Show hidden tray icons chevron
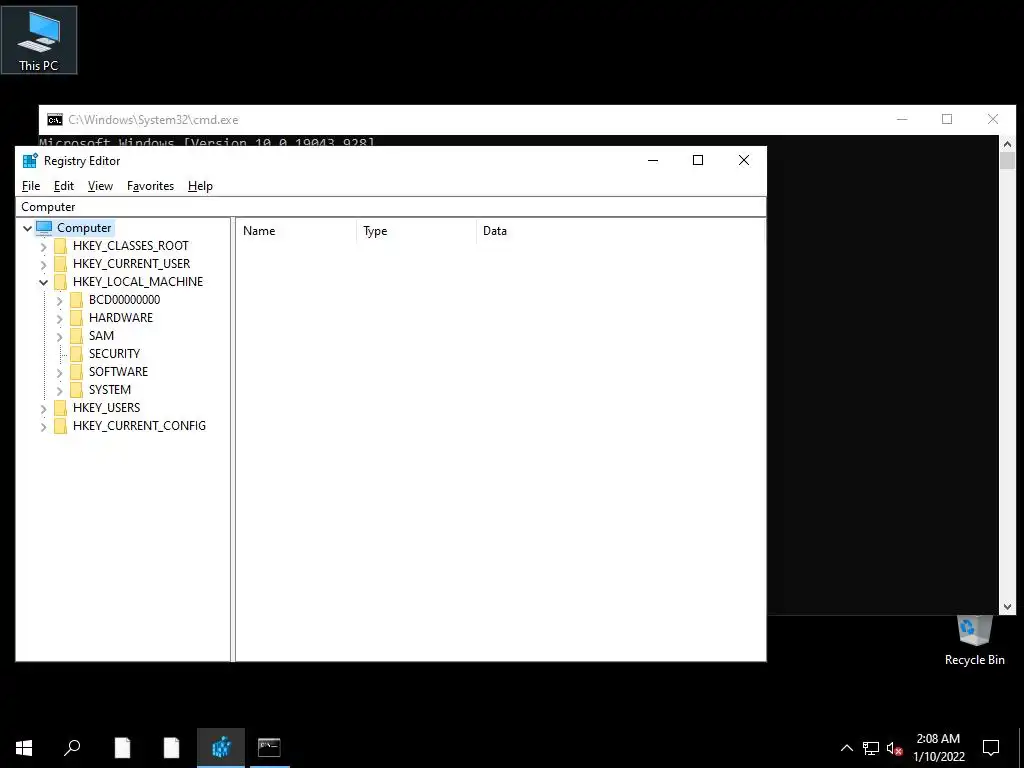The image size is (1024, 768). [846, 748]
